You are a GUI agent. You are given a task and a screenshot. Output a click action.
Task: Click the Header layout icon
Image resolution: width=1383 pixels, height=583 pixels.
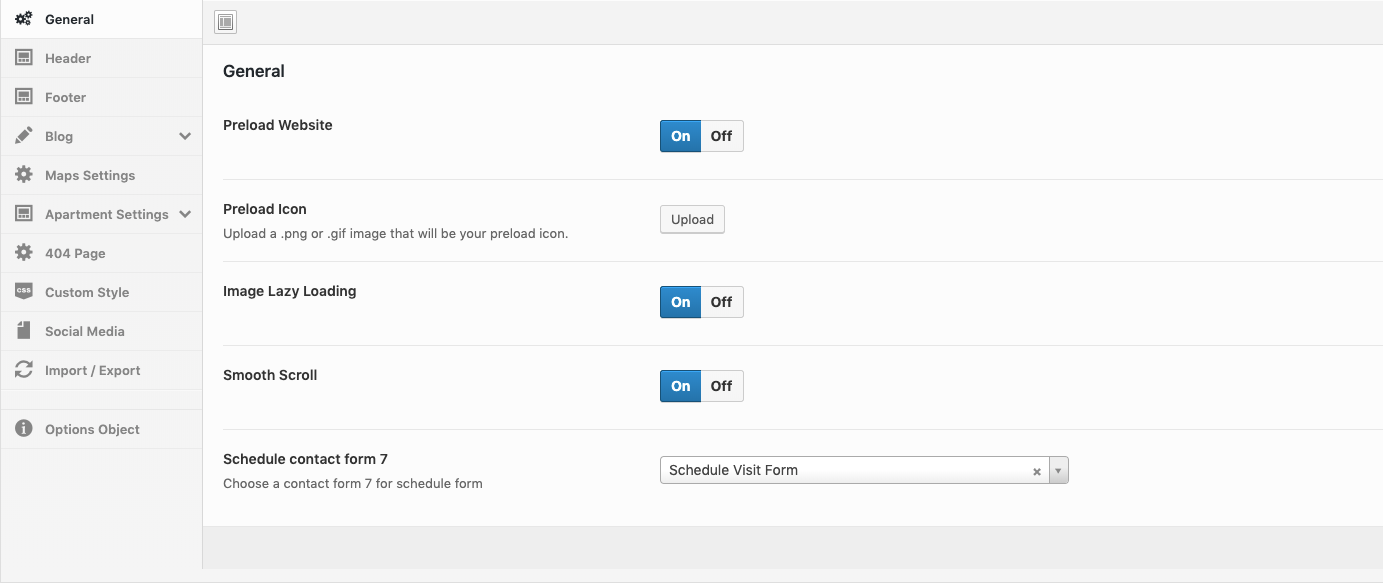pyautogui.click(x=24, y=58)
